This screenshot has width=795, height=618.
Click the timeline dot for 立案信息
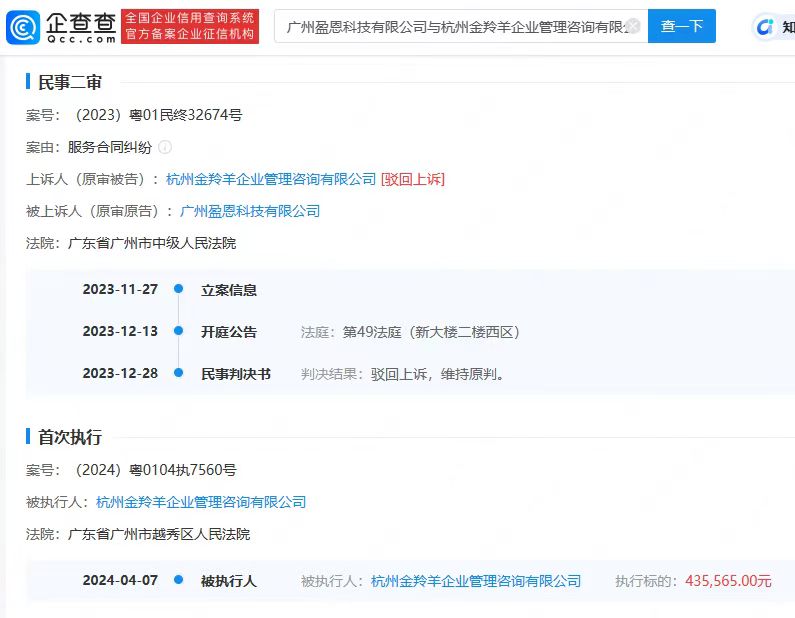coord(178,290)
